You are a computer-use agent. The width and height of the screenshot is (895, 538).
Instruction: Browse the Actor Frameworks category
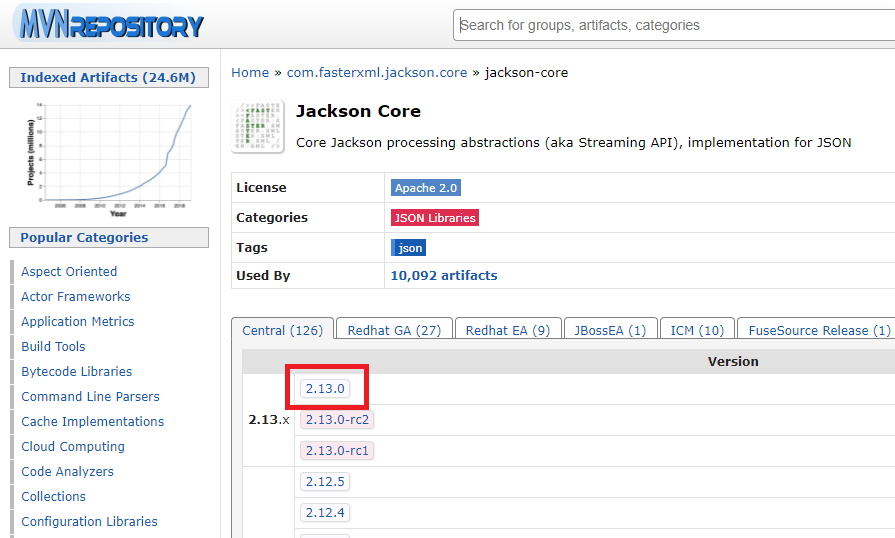tap(75, 297)
